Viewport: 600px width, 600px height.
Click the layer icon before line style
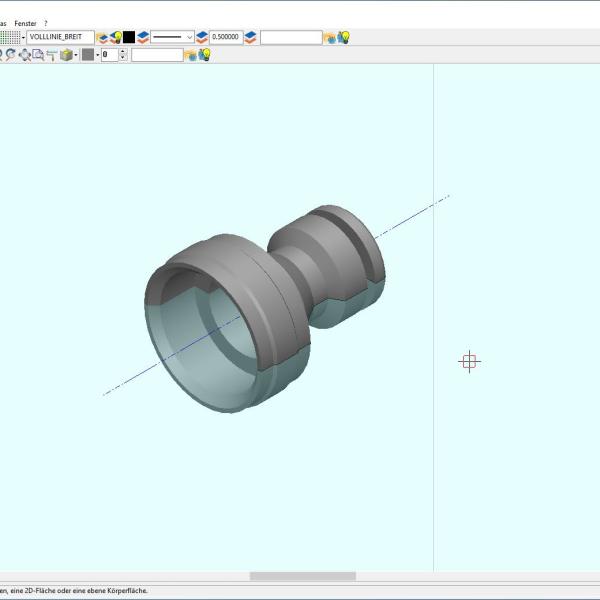[143, 38]
